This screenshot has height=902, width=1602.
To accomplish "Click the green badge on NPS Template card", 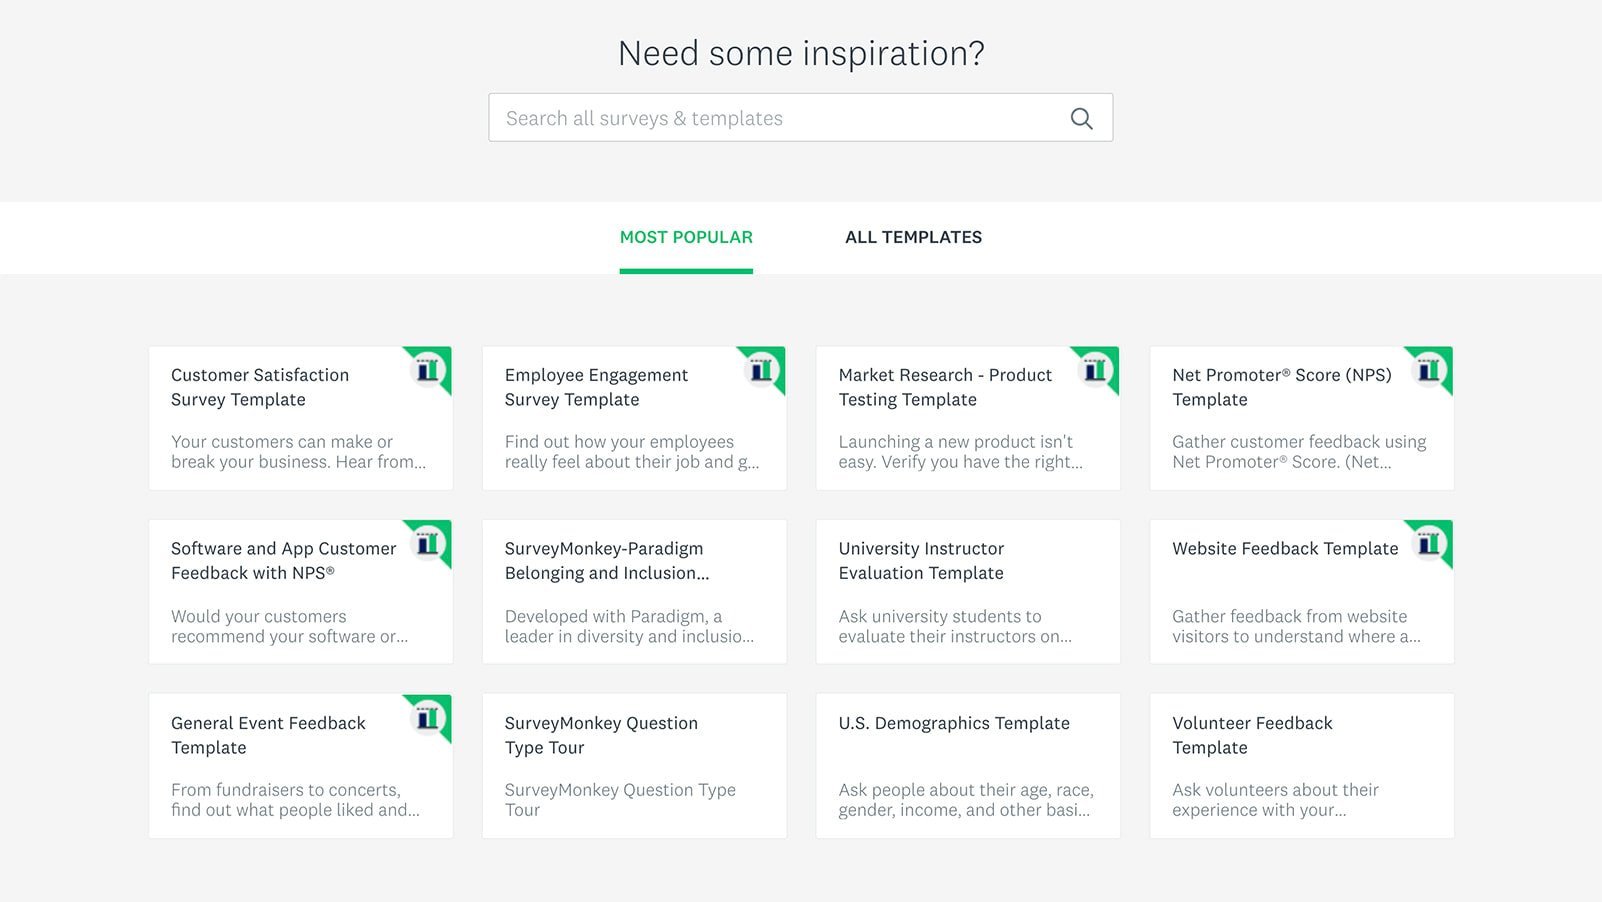I will pyautogui.click(x=1429, y=370).
